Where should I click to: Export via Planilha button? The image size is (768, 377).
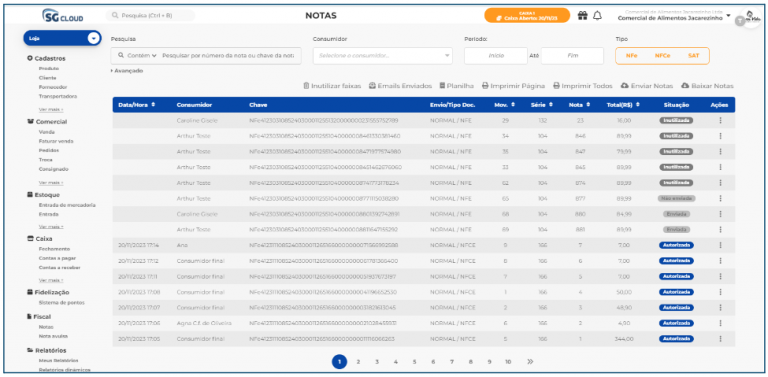(456, 86)
